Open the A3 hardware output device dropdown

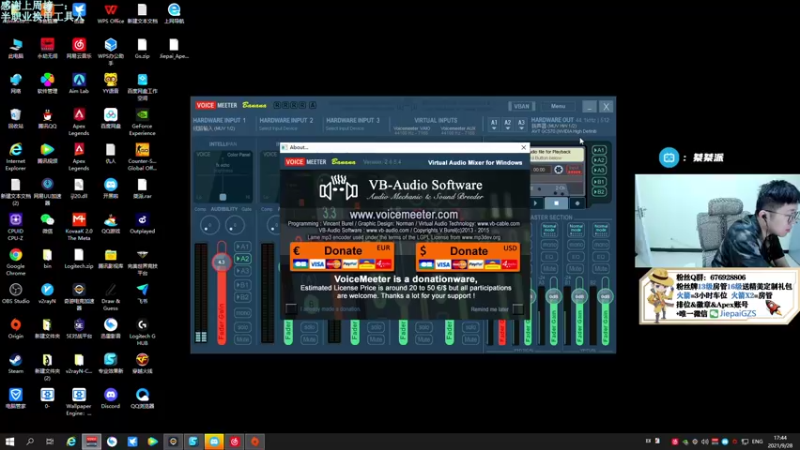521,125
